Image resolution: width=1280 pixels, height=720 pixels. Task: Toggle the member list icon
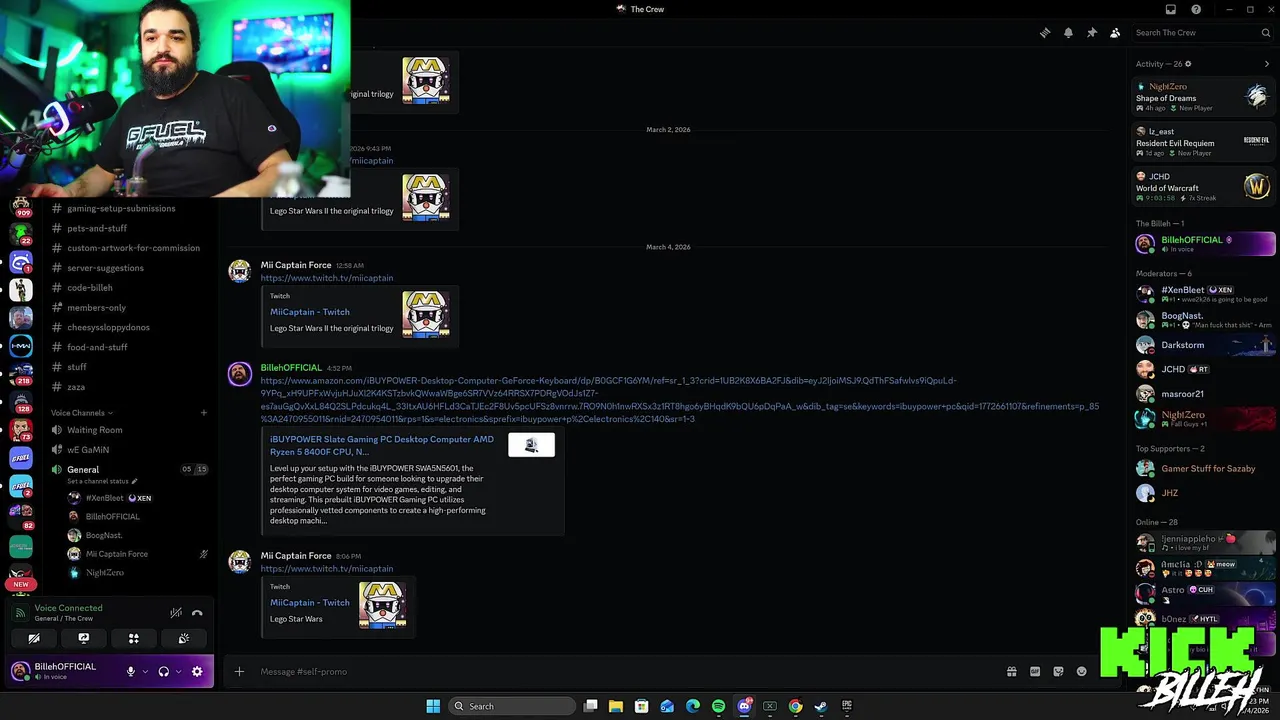1115,33
